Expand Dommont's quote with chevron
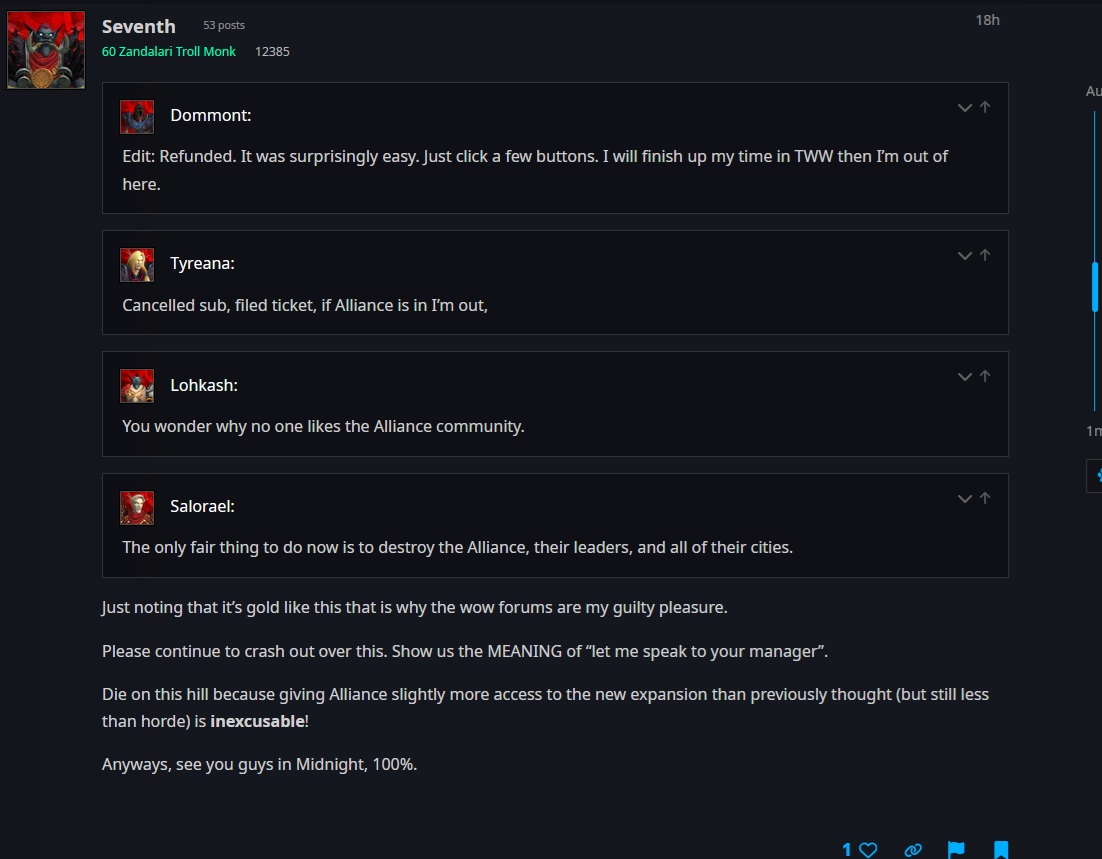The width and height of the screenshot is (1102, 859). (x=965, y=107)
